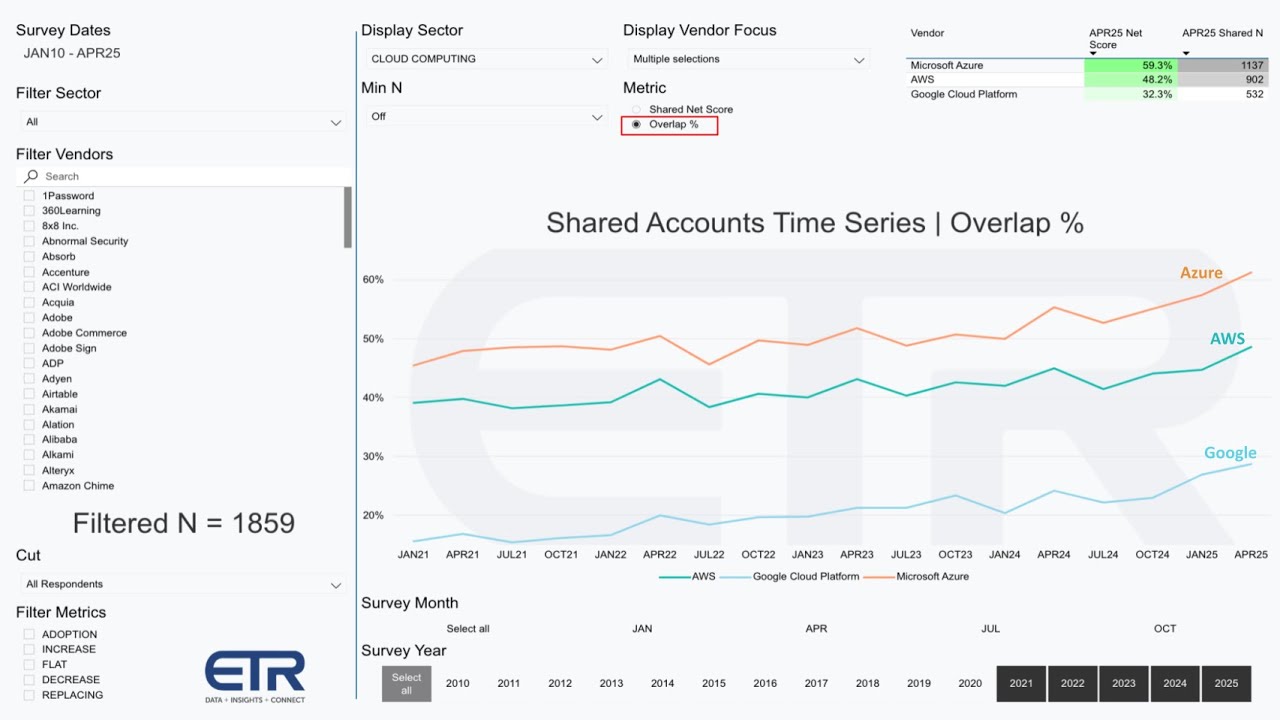Enable the Akamai vendor filter
Screen dimensions: 1280x720
click(30, 409)
